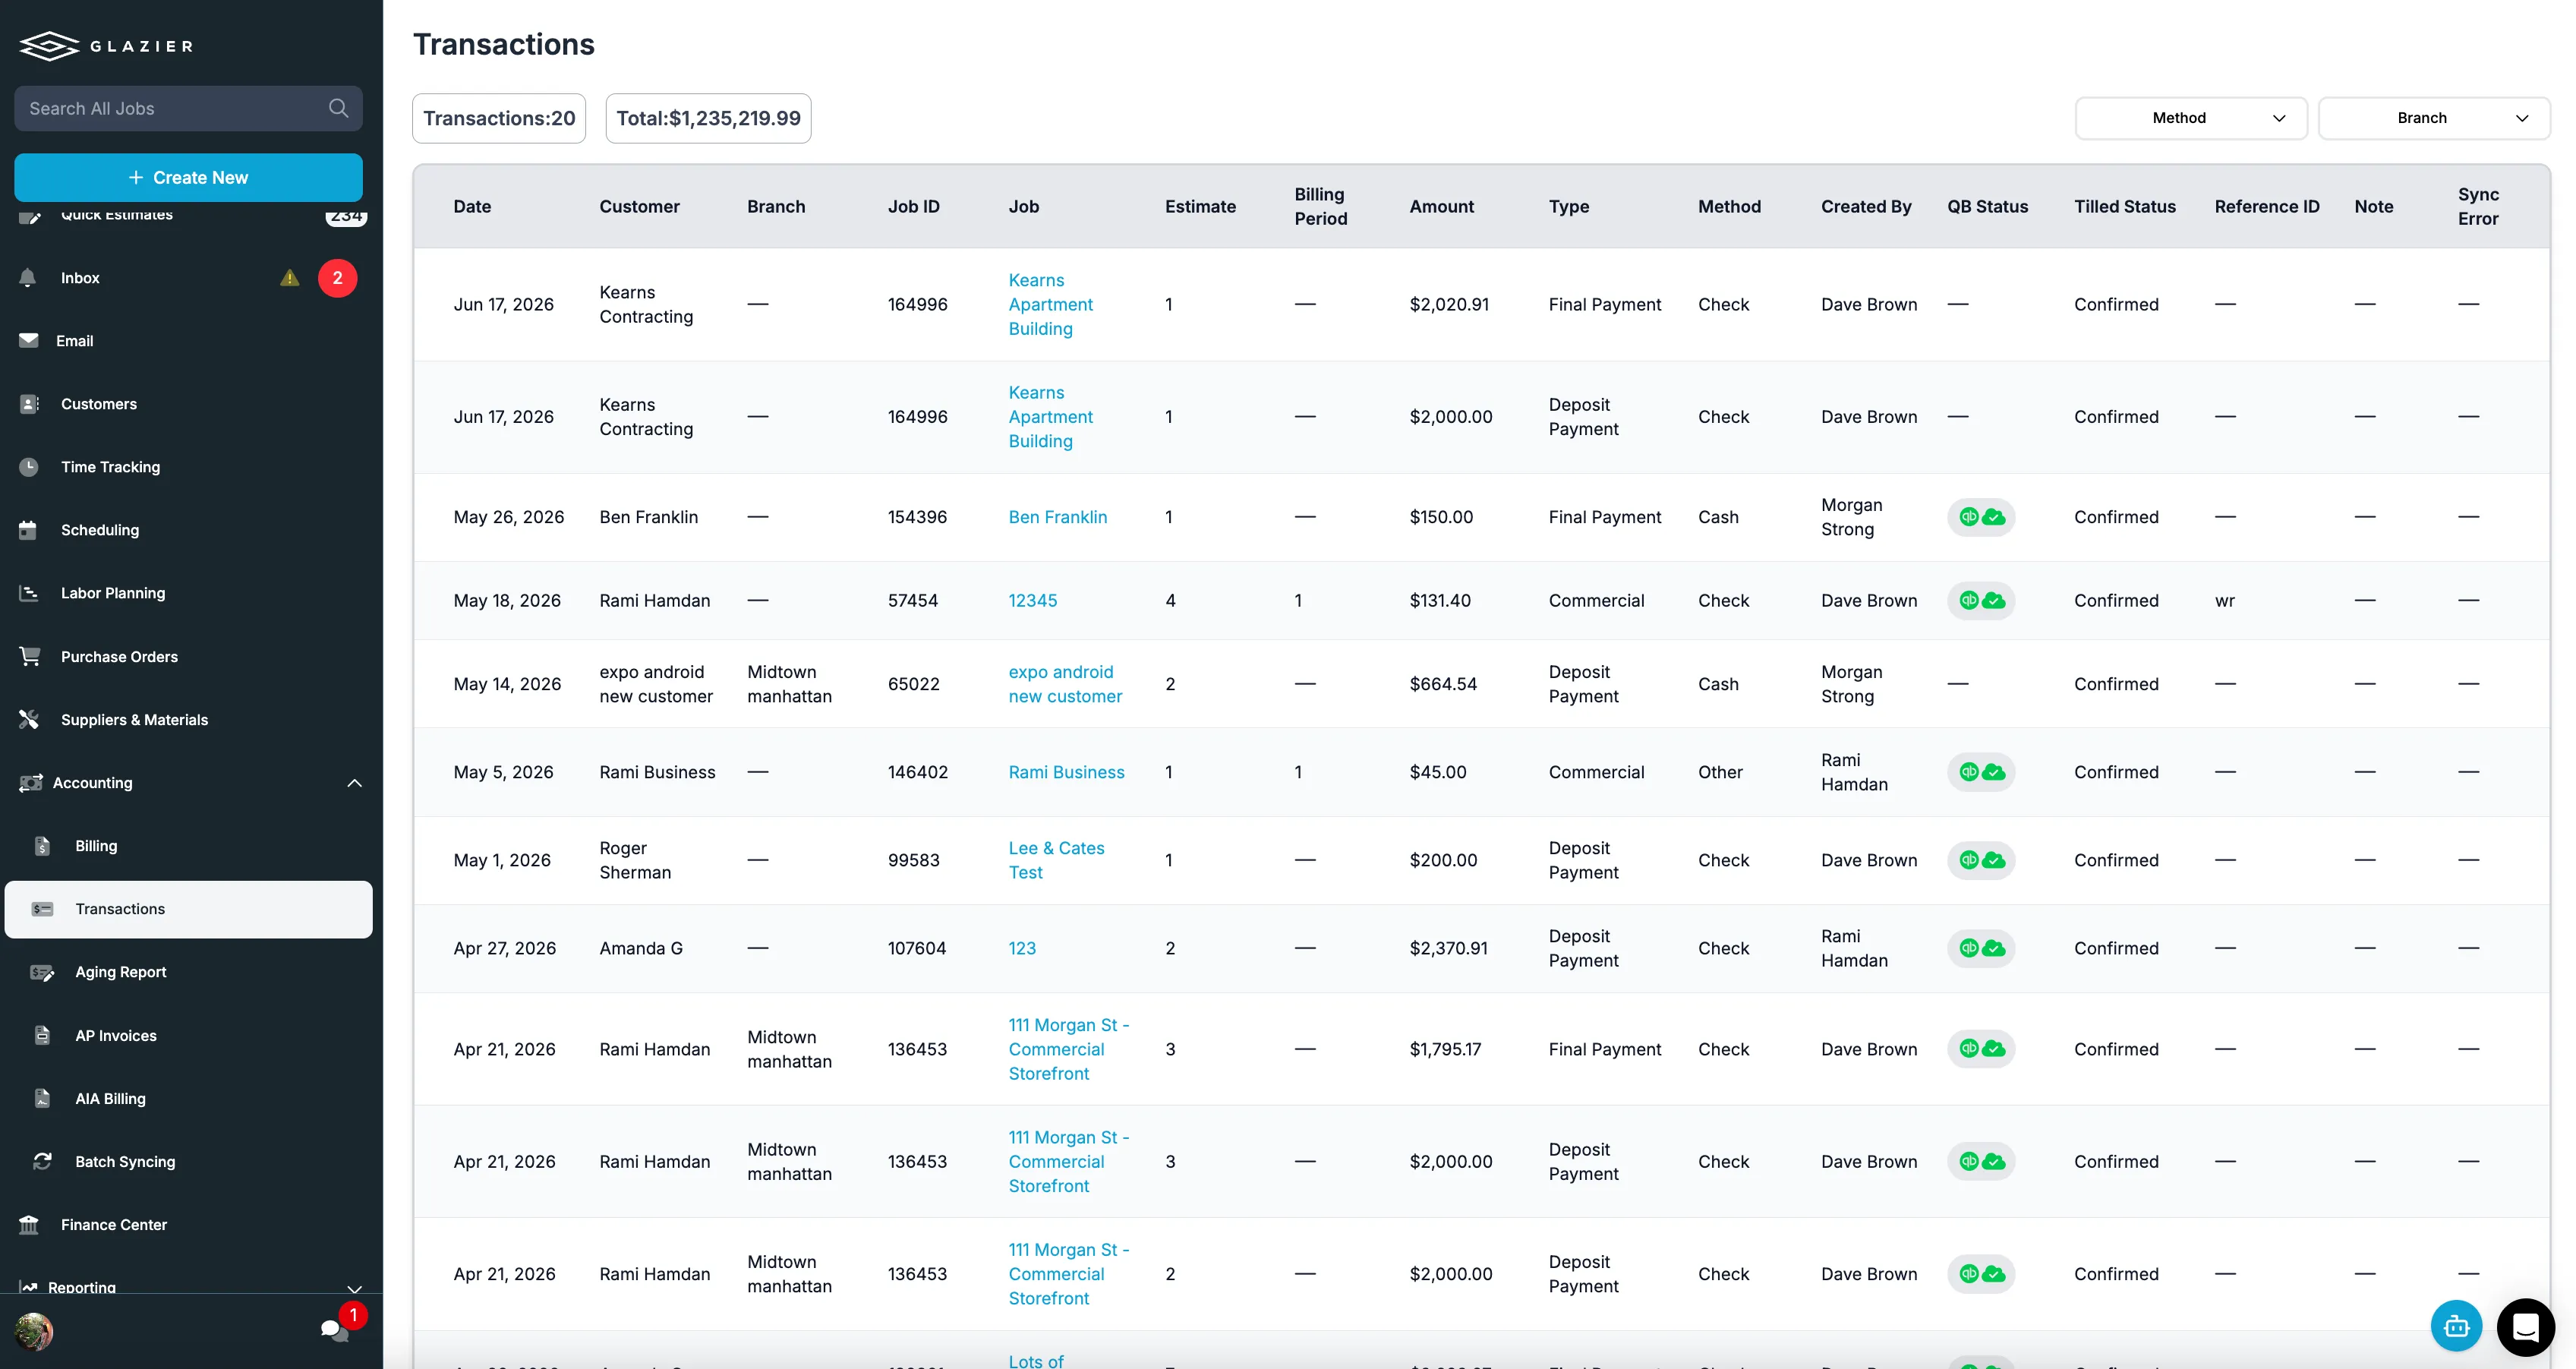2576x1369 pixels.
Task: Click the amount $664.54
Action: click(x=1442, y=684)
